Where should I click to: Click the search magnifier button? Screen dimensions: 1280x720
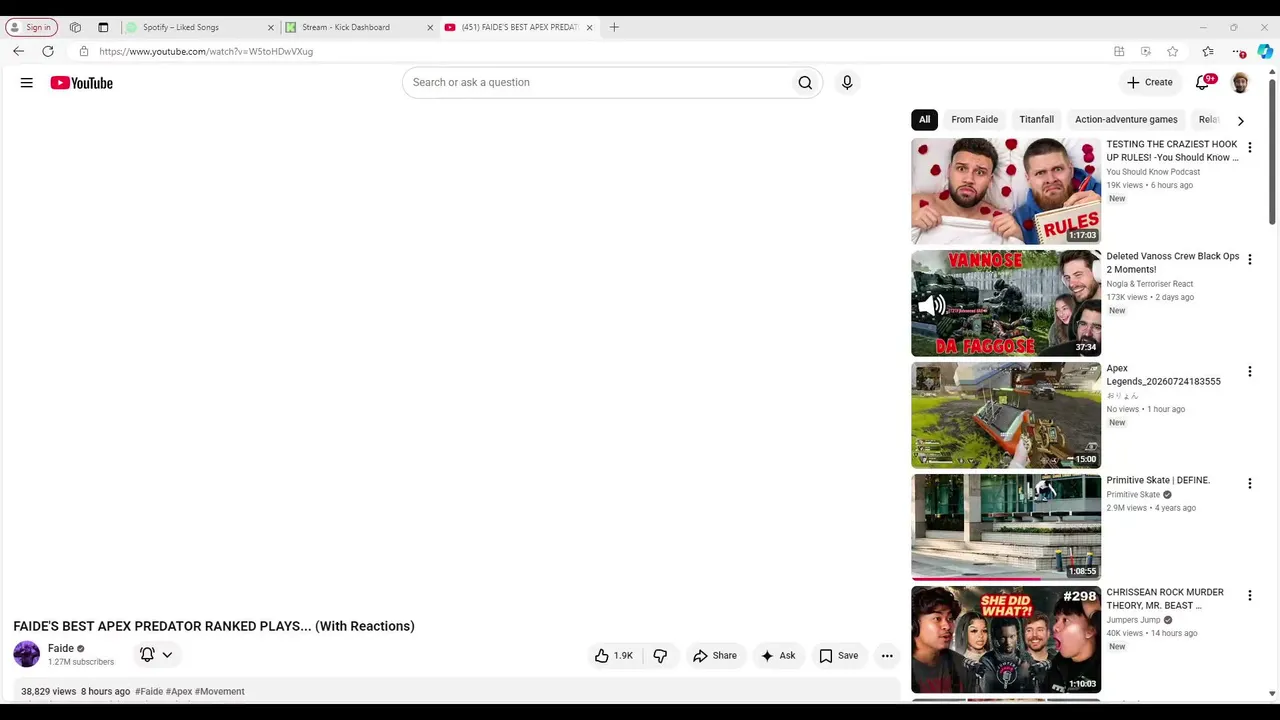click(805, 83)
